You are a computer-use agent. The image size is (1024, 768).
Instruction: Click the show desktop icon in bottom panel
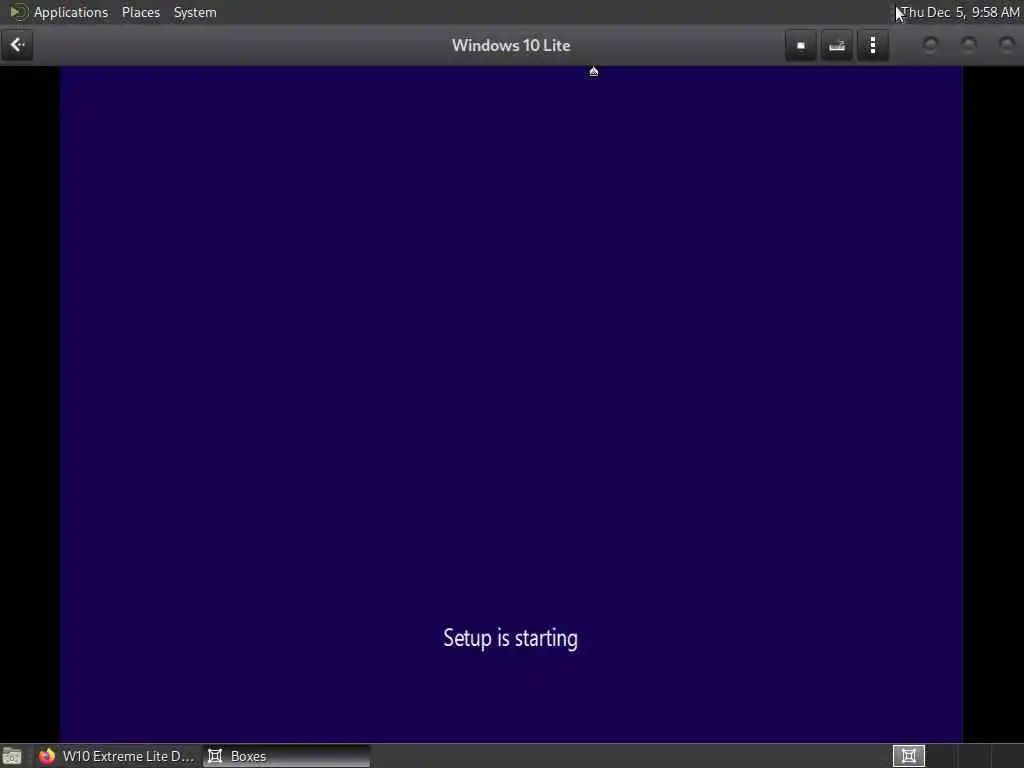pos(12,756)
